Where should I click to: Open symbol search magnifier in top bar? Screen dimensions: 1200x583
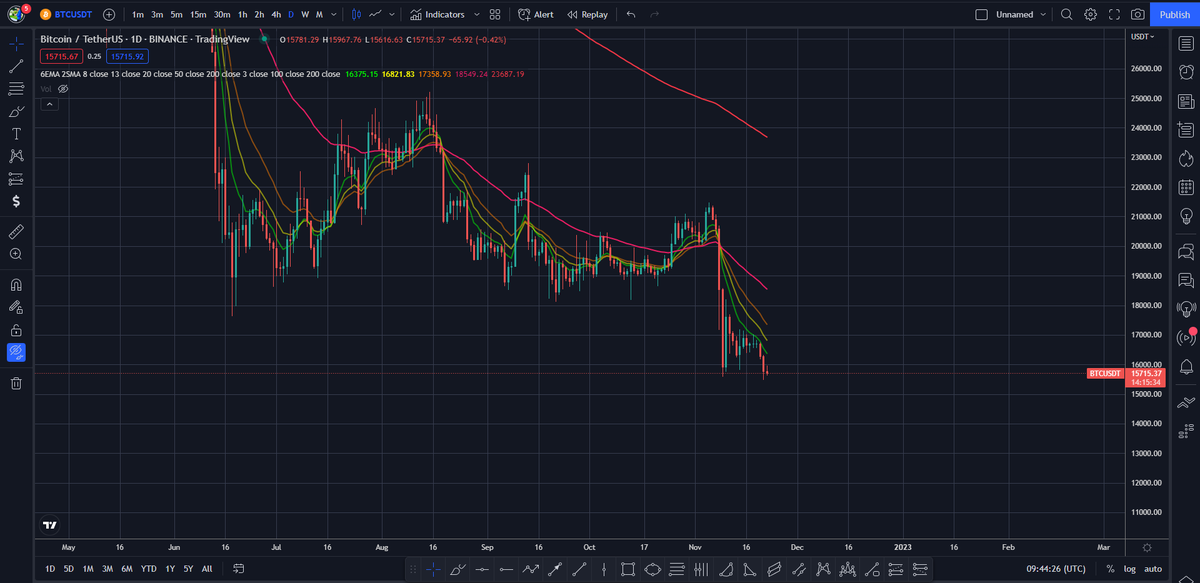click(x=1066, y=15)
